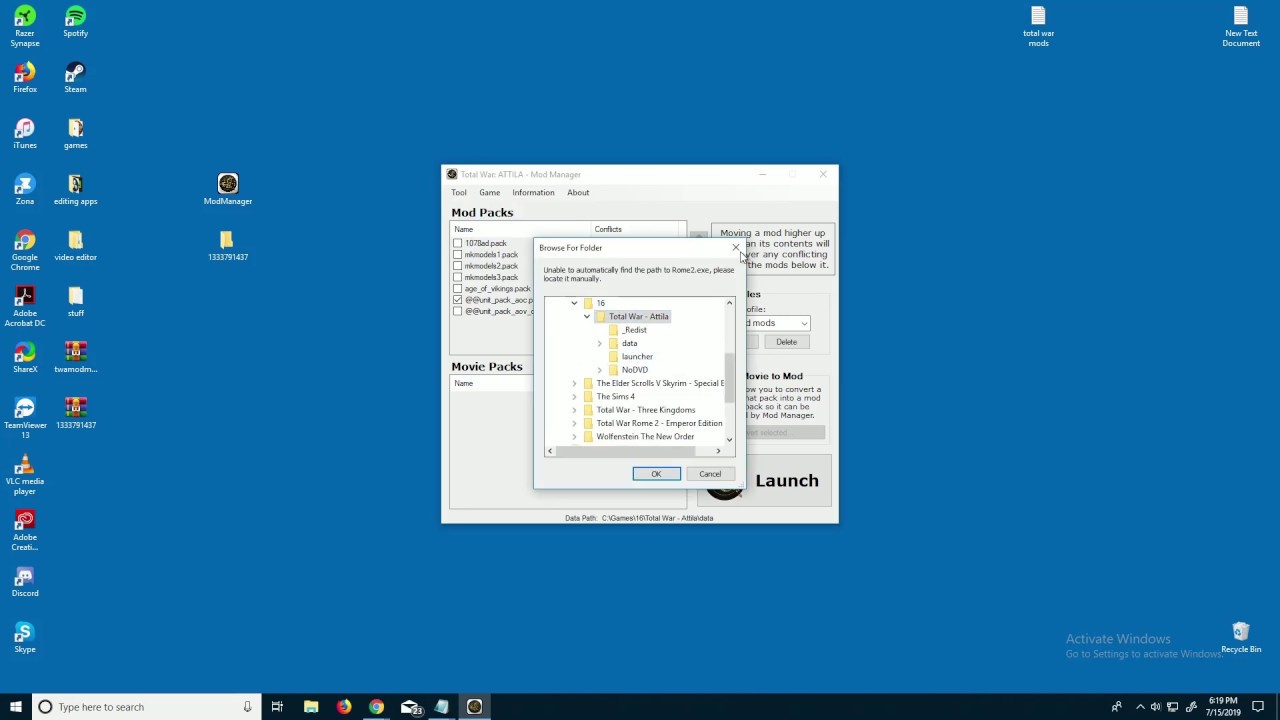This screenshot has height=720, width=1280.
Task: Open File Explorer from the taskbar
Action: (311, 707)
